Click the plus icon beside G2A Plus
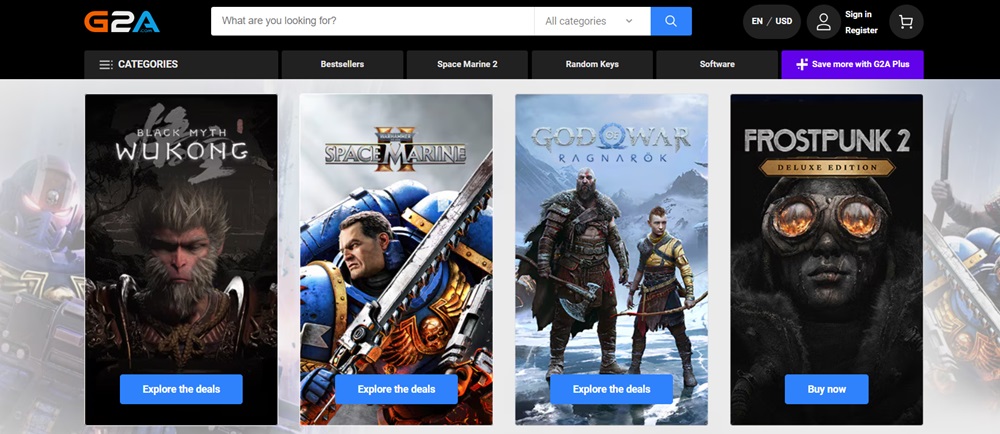1000x434 pixels. [x=802, y=64]
